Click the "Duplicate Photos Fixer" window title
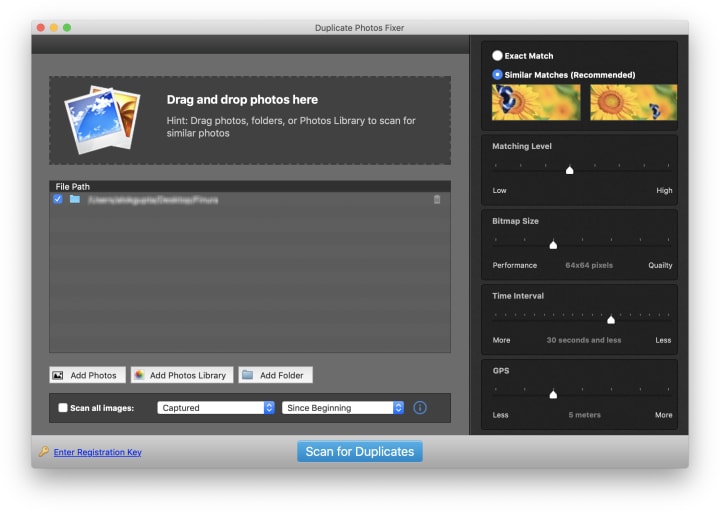The width and height of the screenshot is (720, 512). (x=360, y=28)
